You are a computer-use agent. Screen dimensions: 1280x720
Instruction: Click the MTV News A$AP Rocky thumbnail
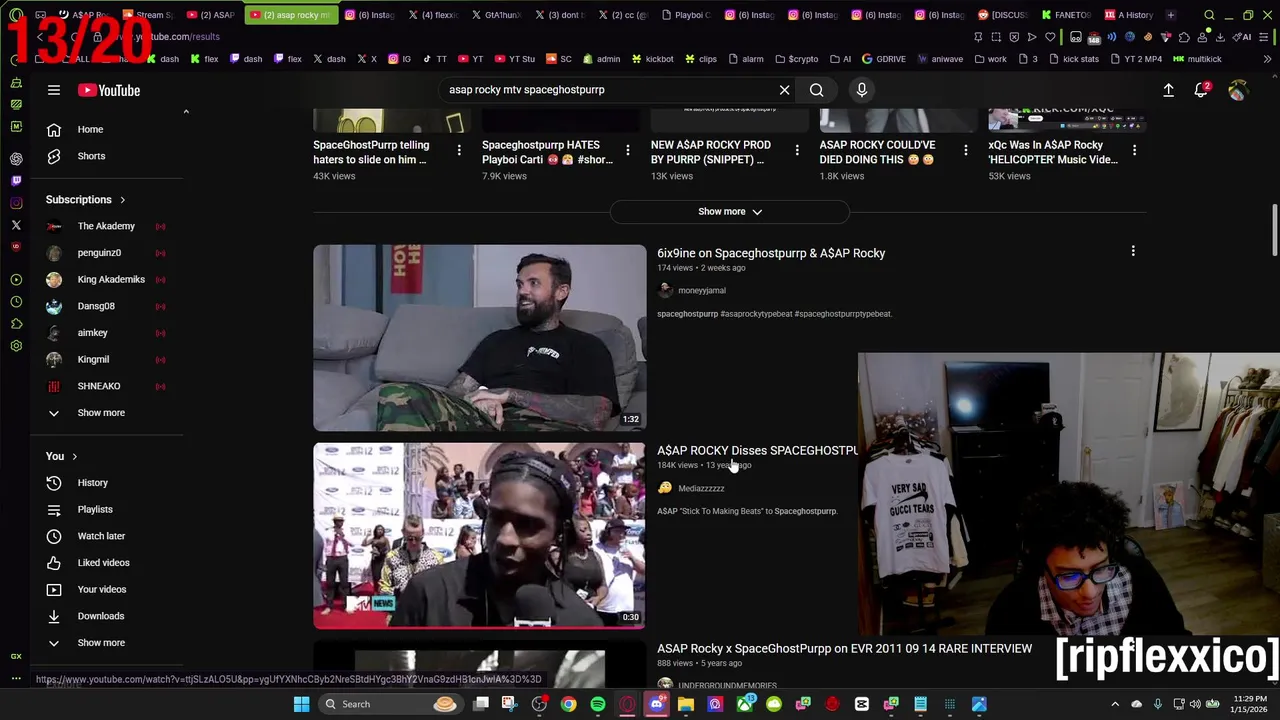click(480, 536)
